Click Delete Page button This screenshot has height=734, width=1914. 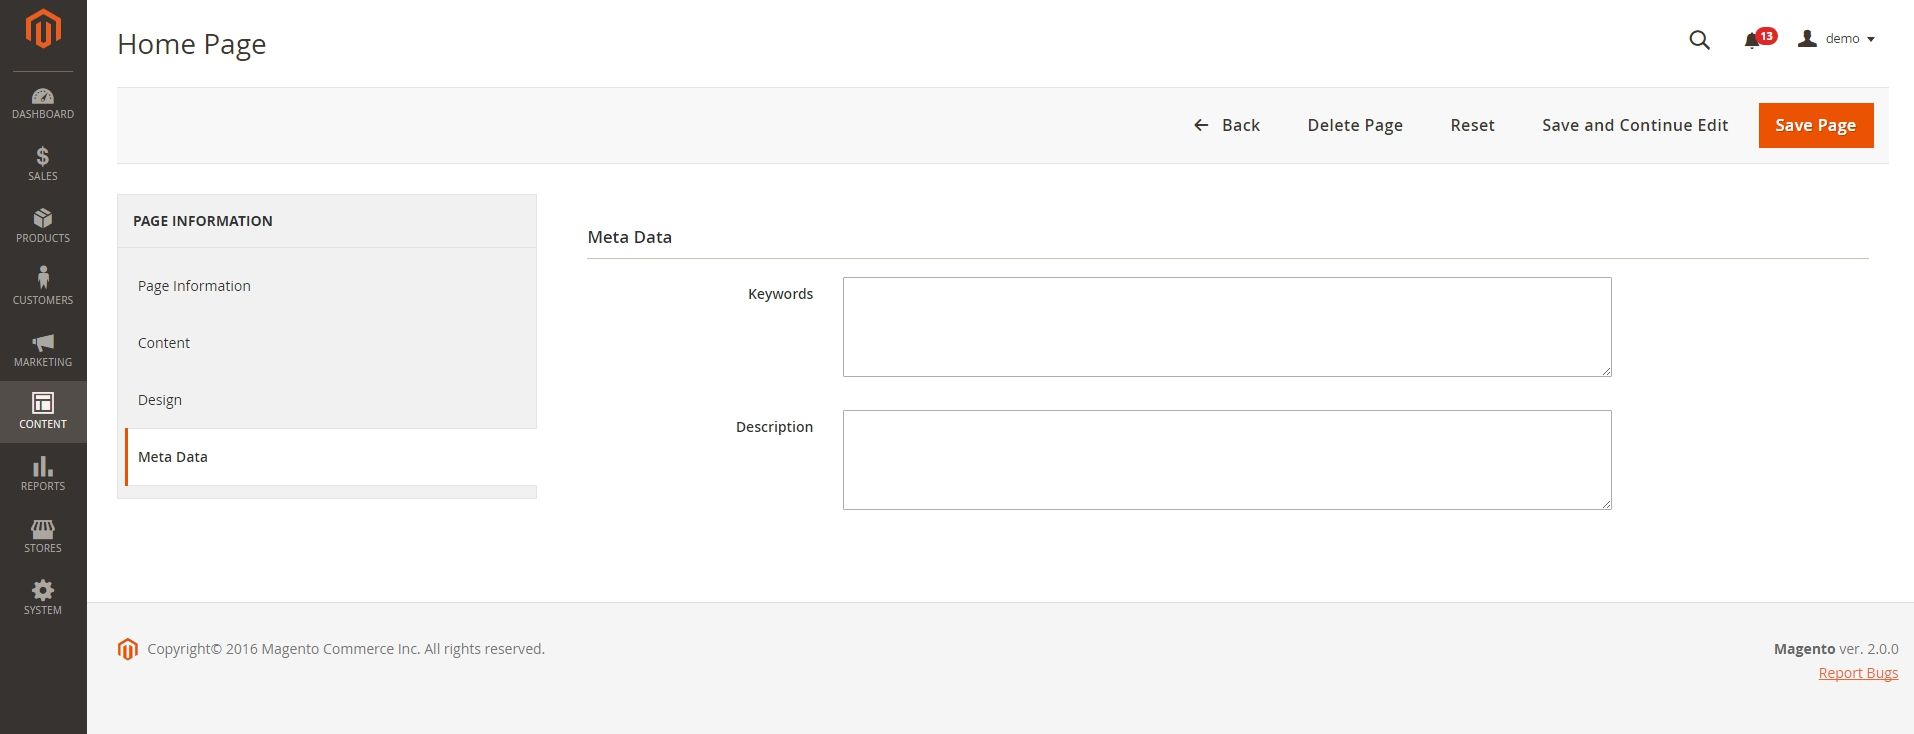pos(1355,125)
